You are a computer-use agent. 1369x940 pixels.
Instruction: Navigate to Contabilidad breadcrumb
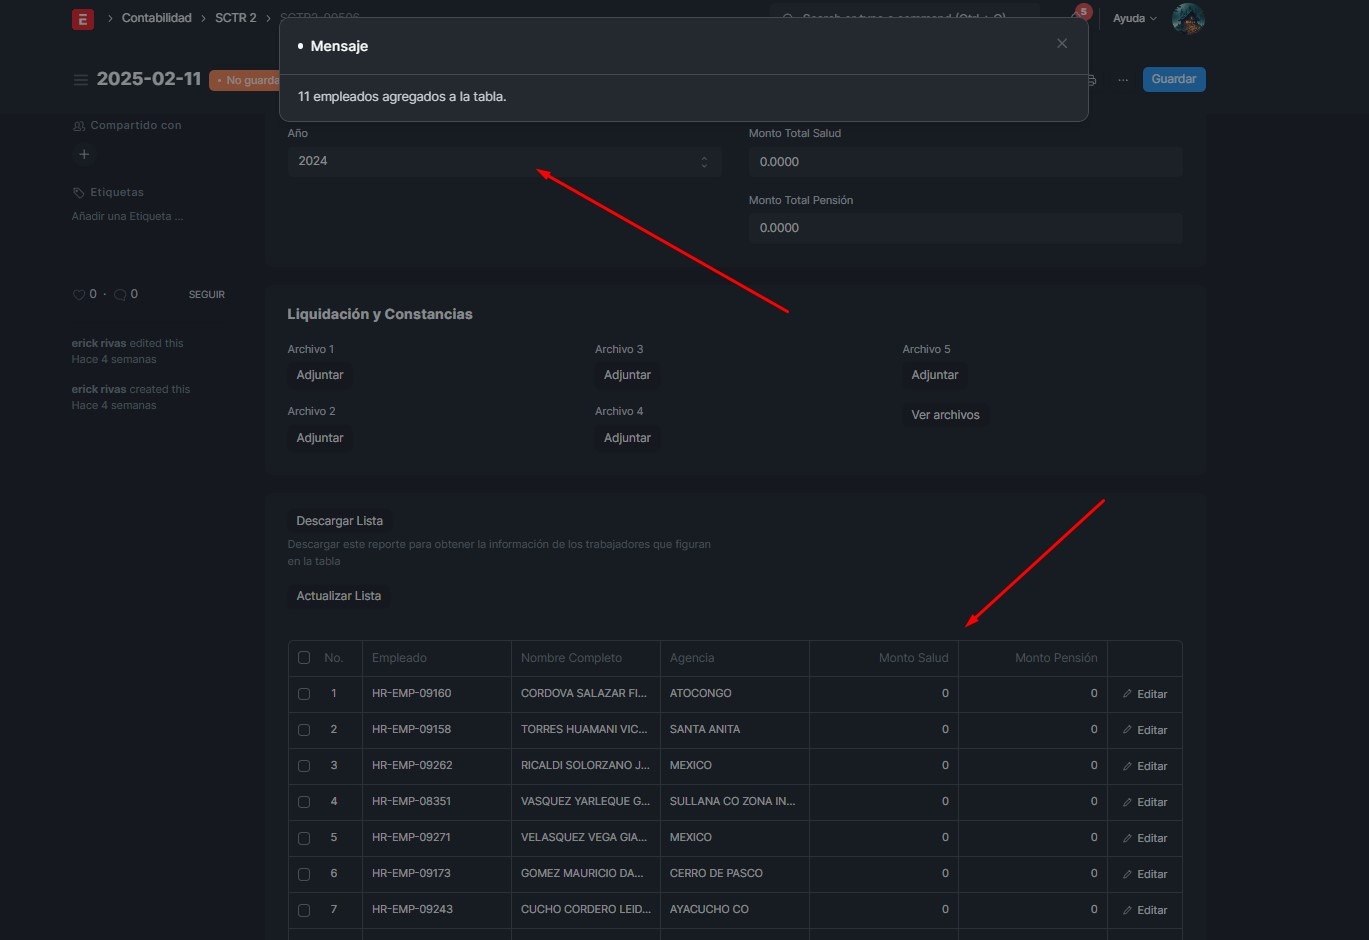pos(157,18)
